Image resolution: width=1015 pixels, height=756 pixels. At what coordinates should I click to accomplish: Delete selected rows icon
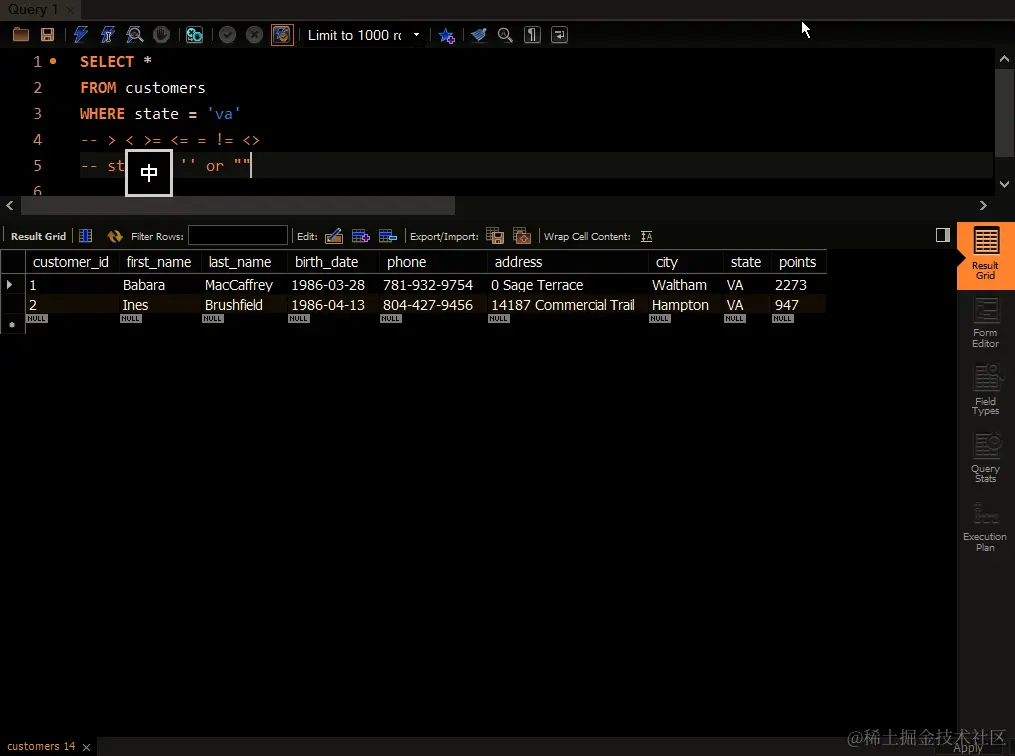(388, 236)
